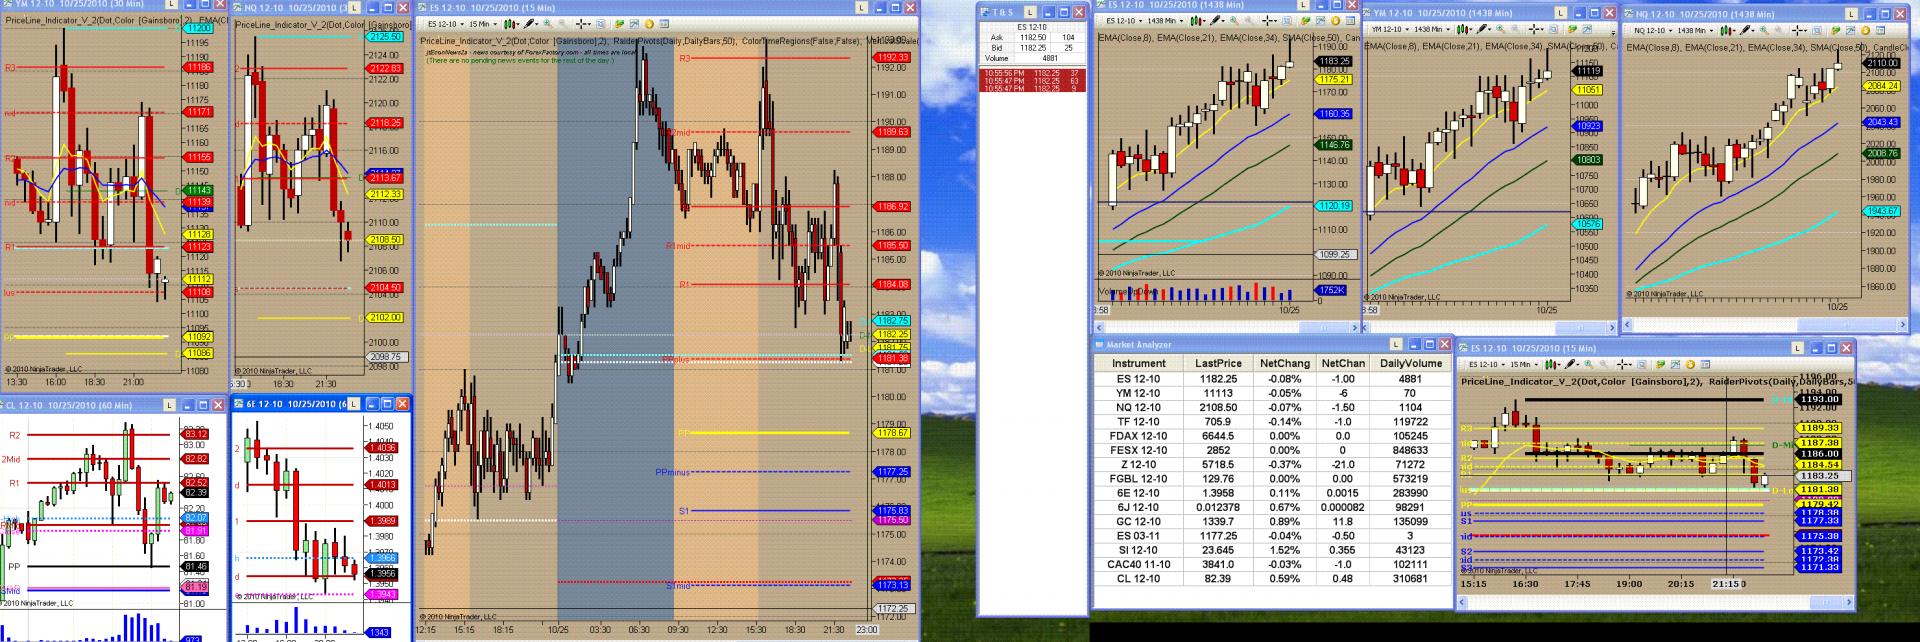Select drawing pencil in ES 1438 Min chart
The width and height of the screenshot is (1920, 642).
(1217, 20)
